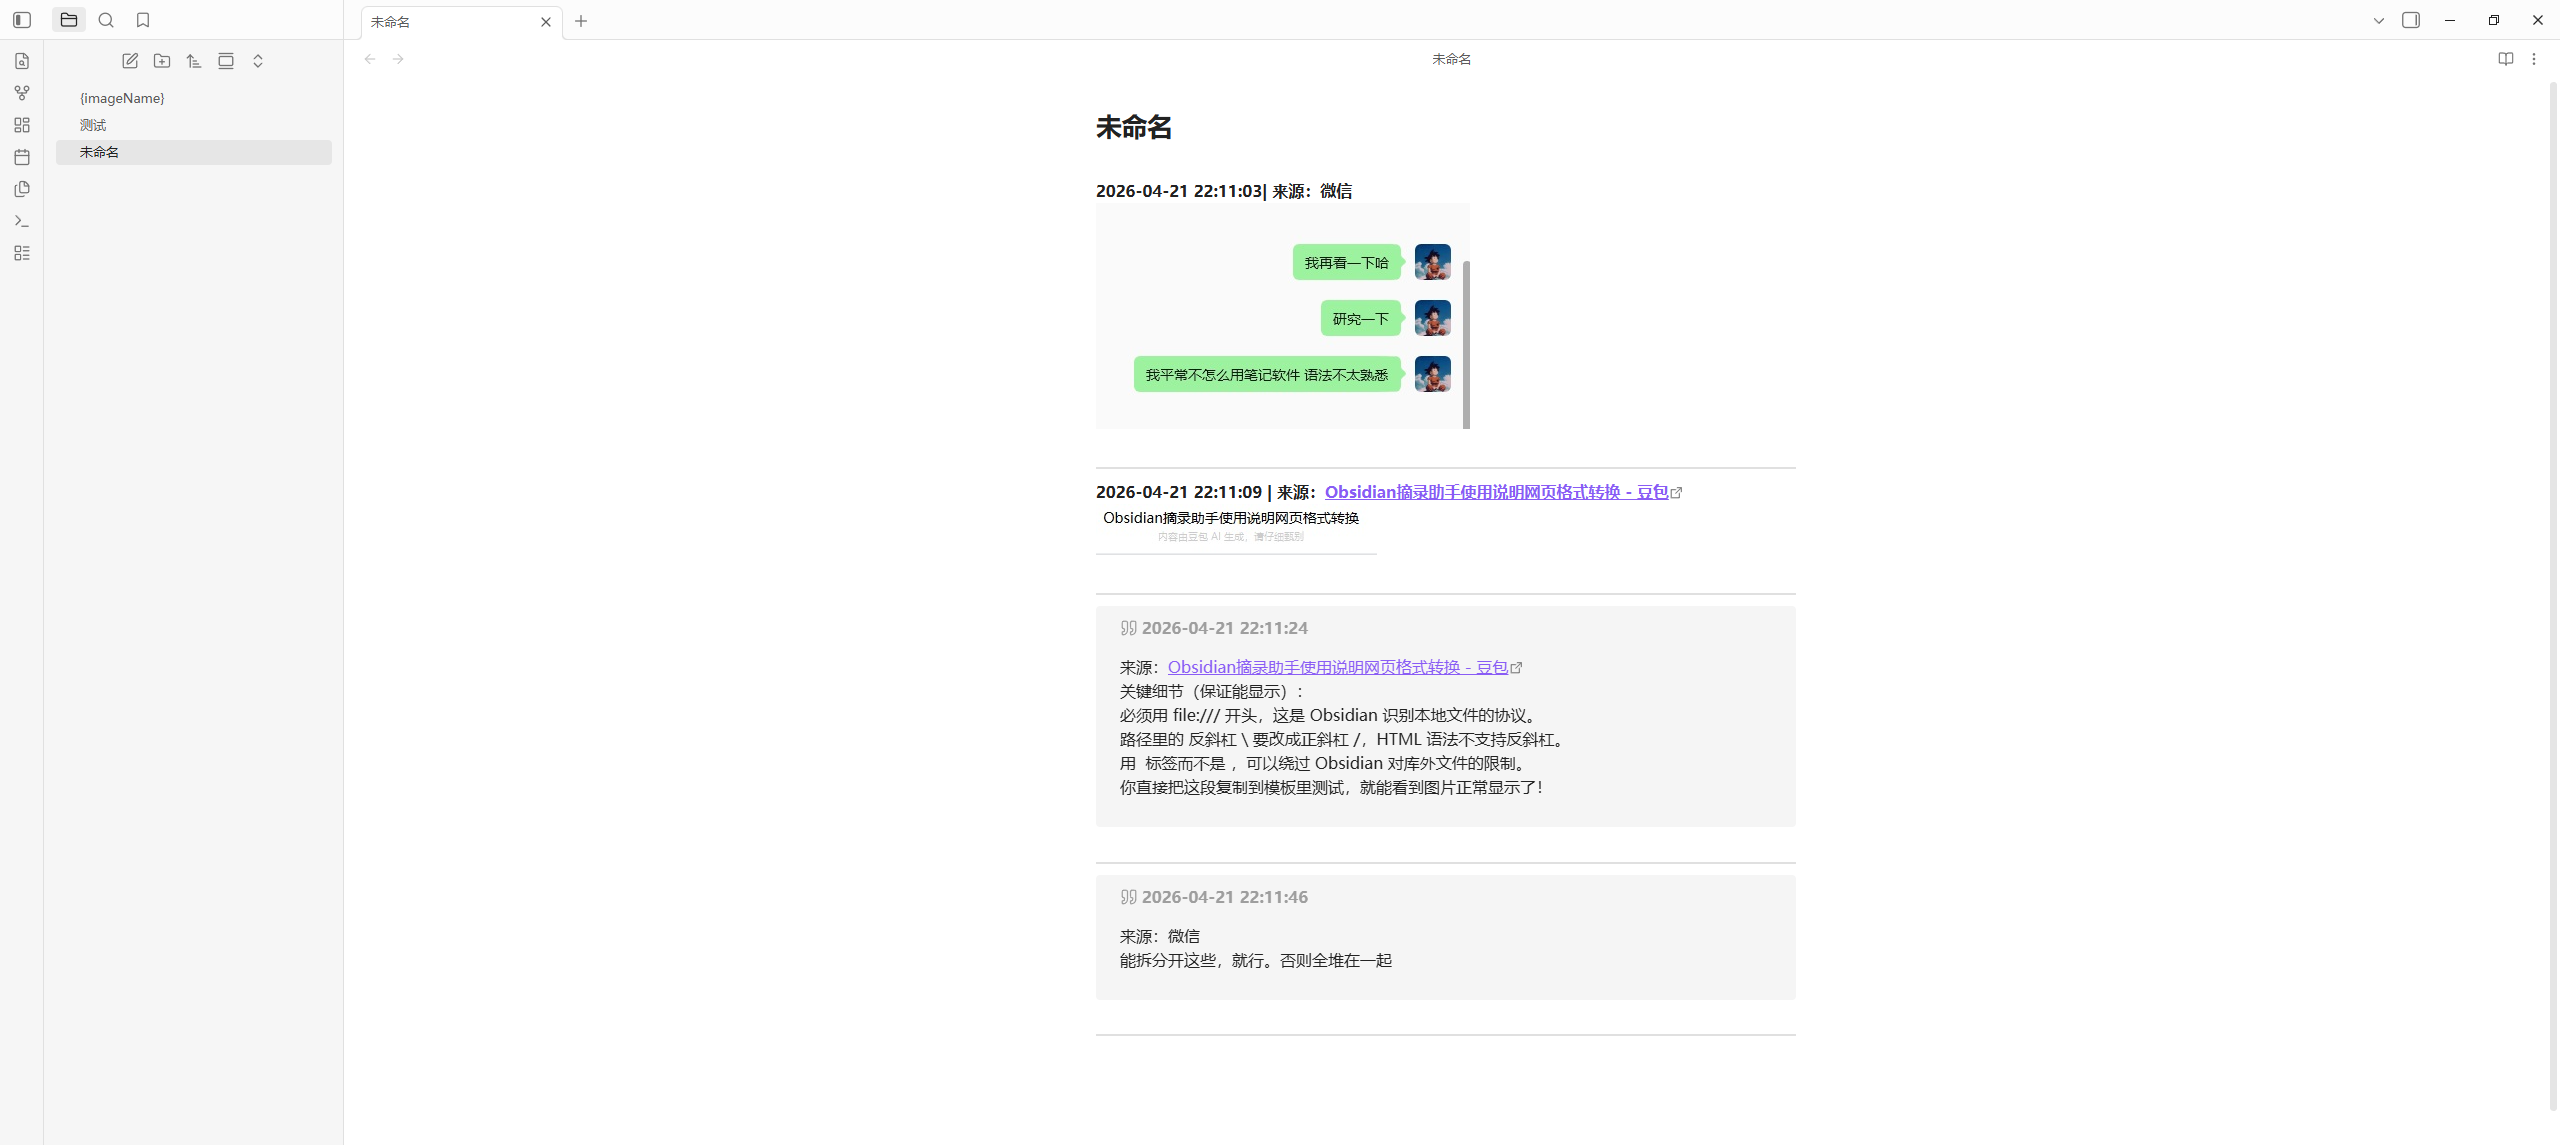Image resolution: width=2560 pixels, height=1145 pixels.
Task: Open graph view from the ribbon
Action: pyautogui.click(x=22, y=93)
